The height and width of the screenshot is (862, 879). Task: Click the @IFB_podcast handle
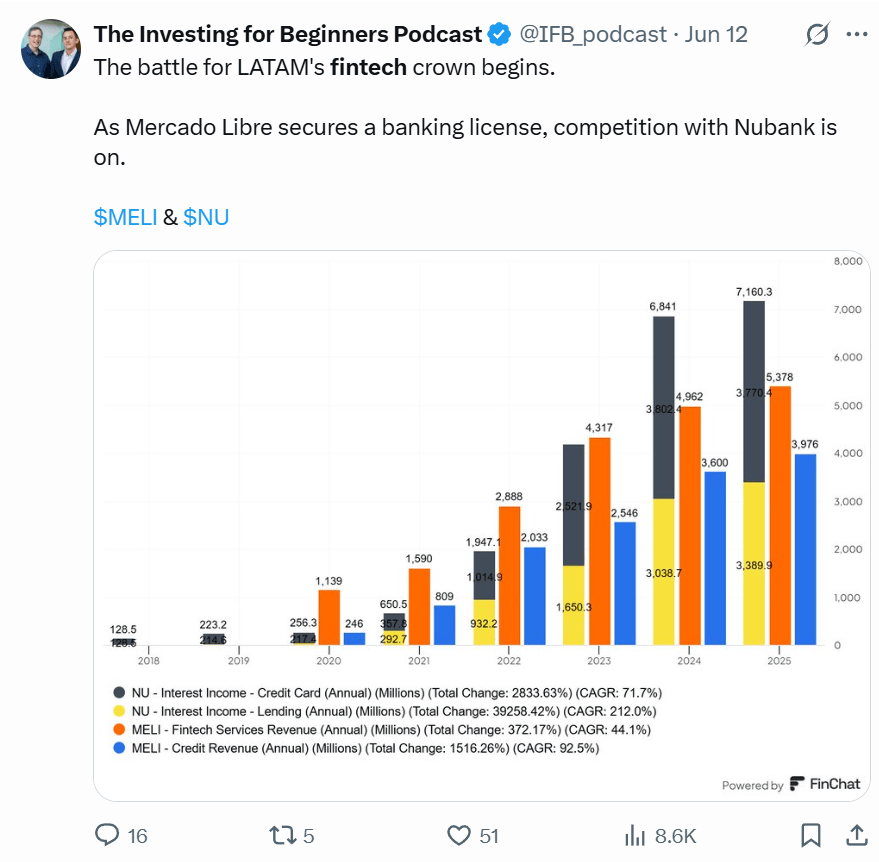coord(592,35)
